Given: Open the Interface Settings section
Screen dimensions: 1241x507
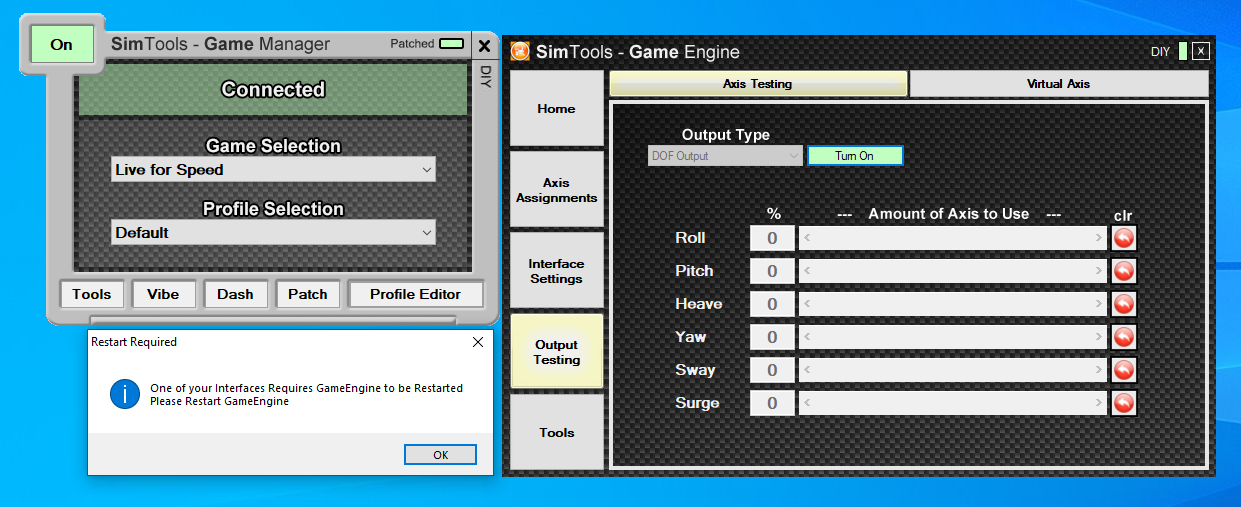Looking at the screenshot, I should pyautogui.click(x=557, y=271).
